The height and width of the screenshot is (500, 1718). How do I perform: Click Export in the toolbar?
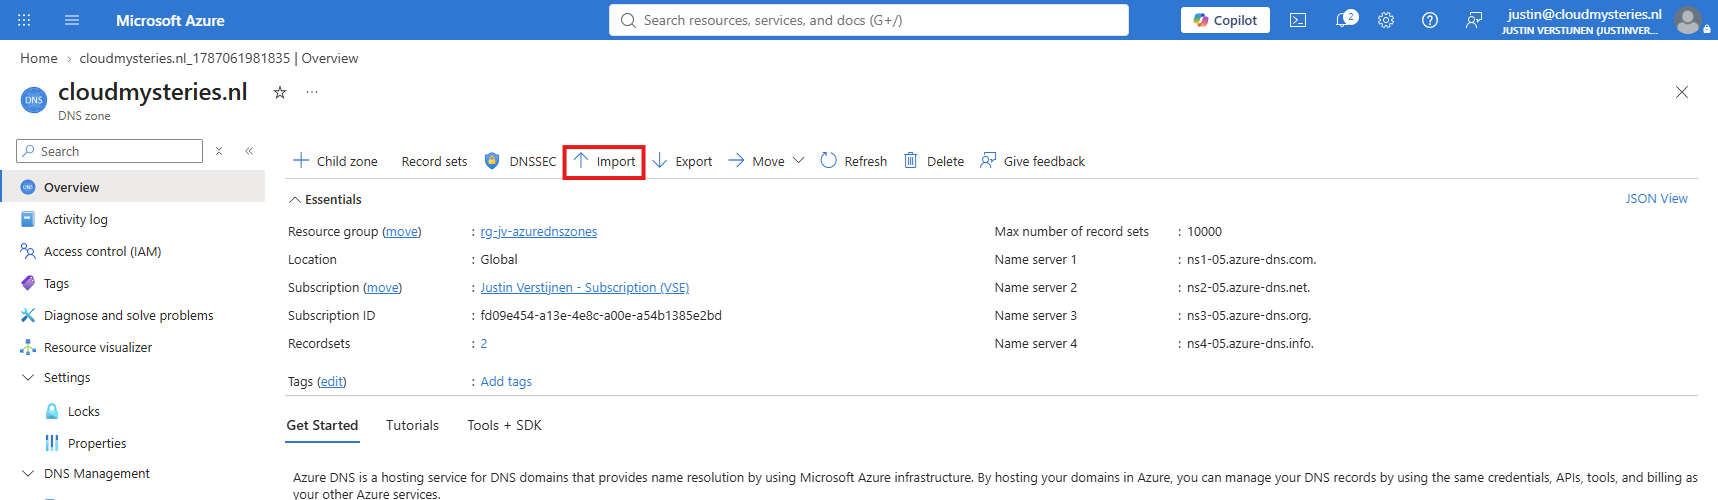(682, 161)
